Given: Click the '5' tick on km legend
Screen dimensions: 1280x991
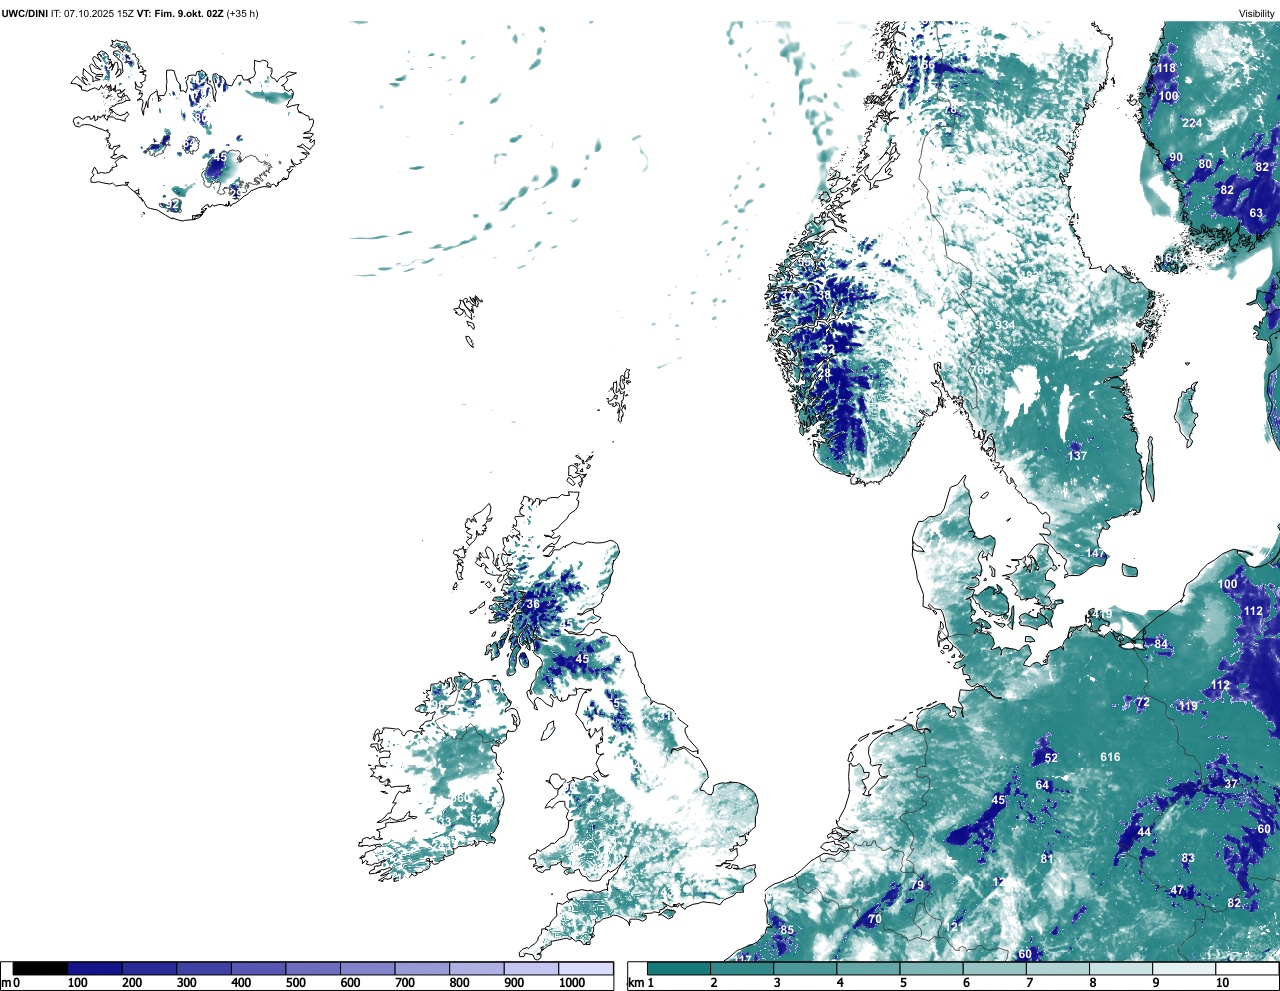Looking at the screenshot, I should tap(902, 983).
